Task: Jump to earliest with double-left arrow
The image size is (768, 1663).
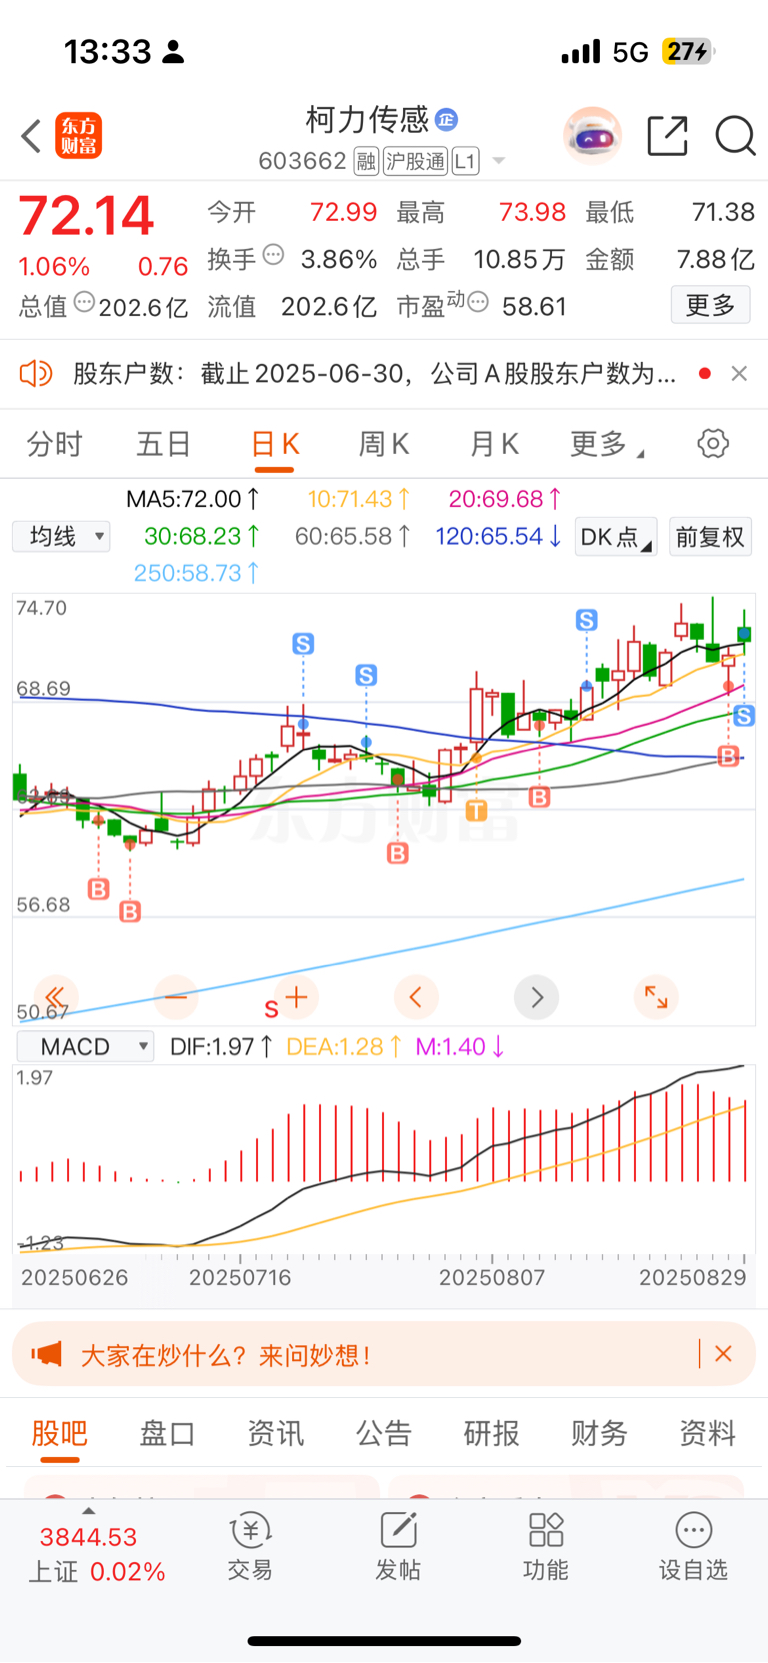Action: [x=56, y=997]
